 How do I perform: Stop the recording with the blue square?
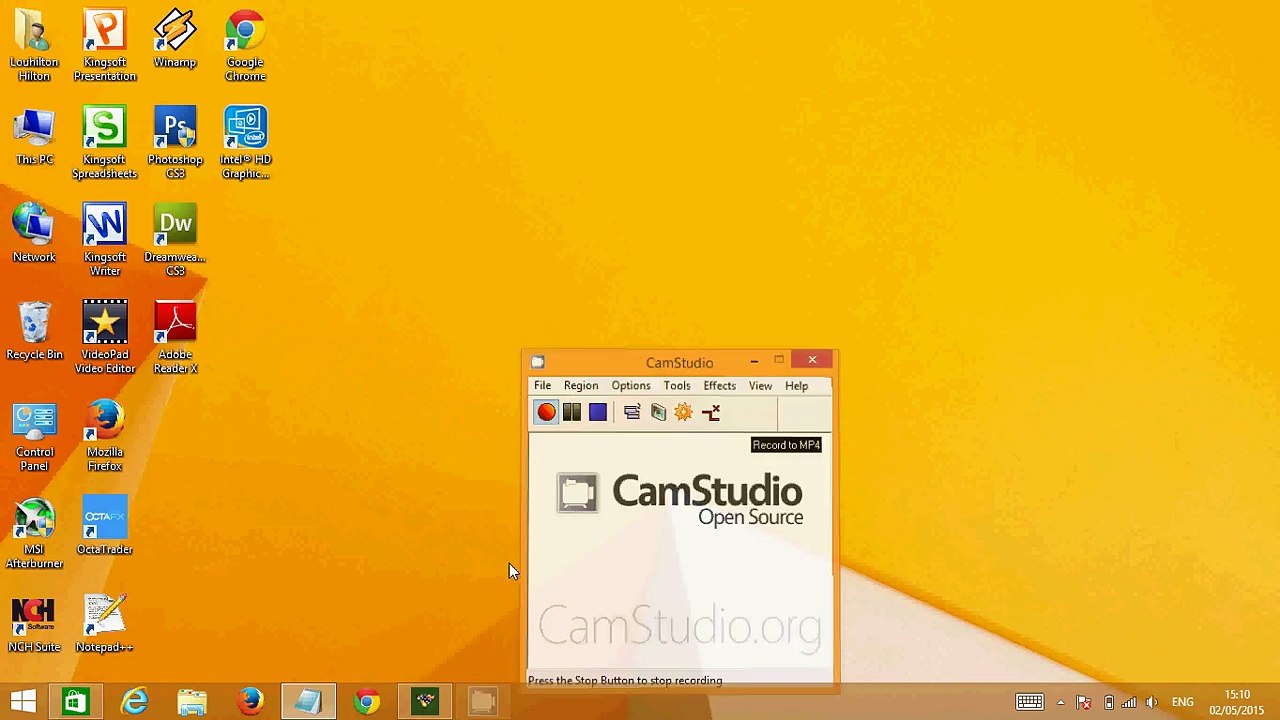point(598,412)
